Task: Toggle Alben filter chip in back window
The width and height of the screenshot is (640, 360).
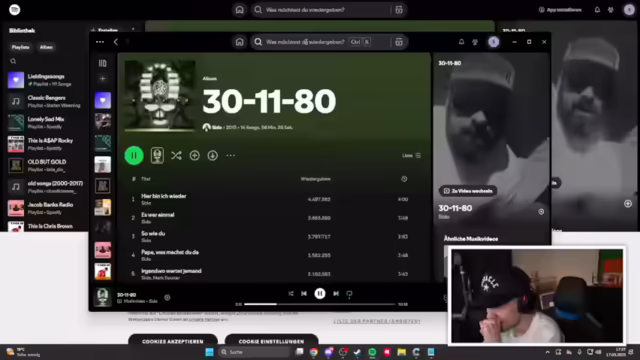Action: click(x=46, y=47)
